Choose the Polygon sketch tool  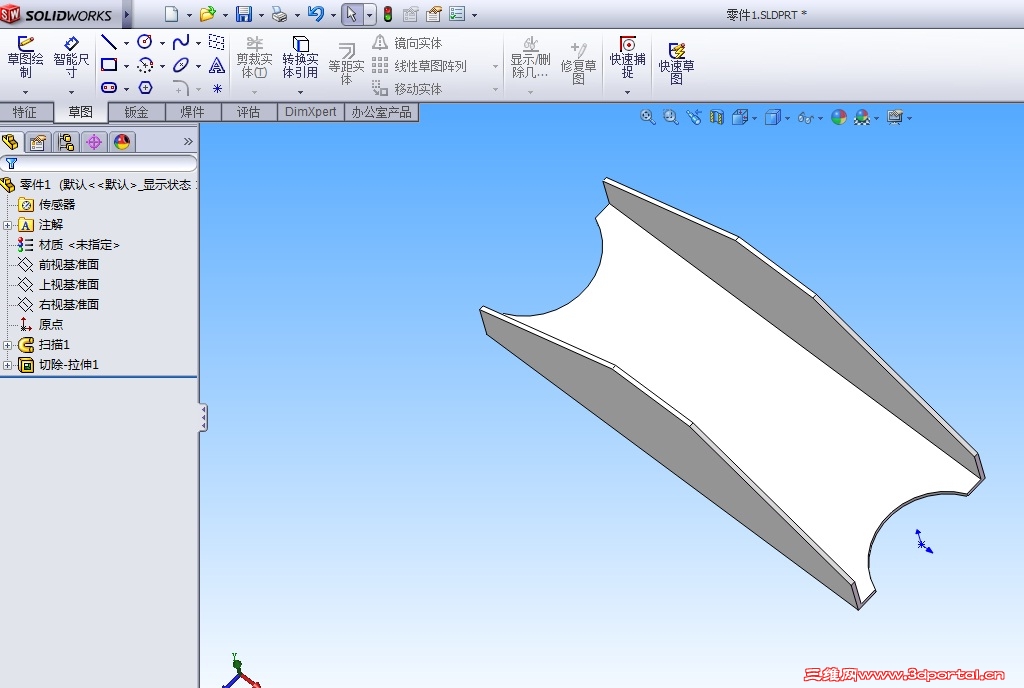click(x=145, y=87)
